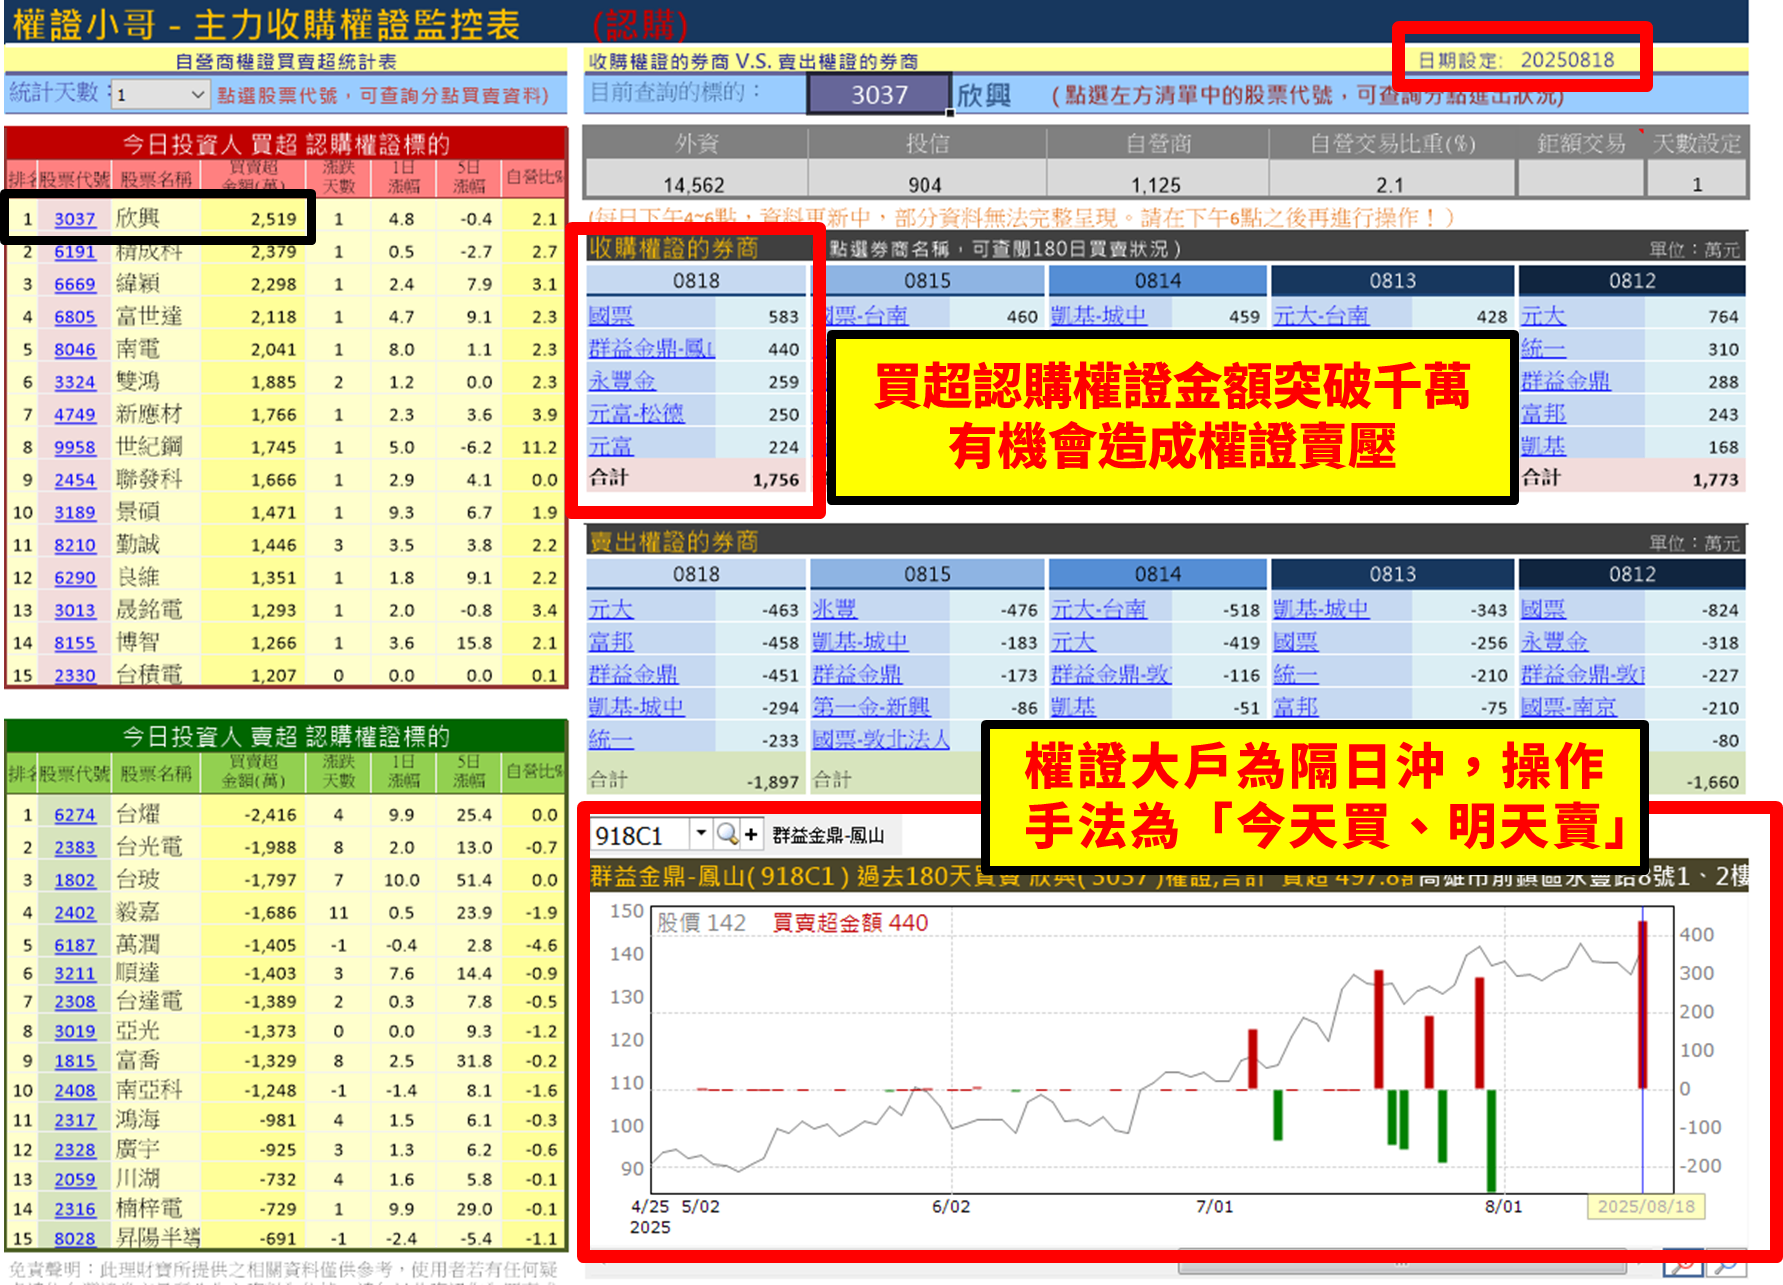
Task: Click the 日期設定 date value 20250818
Action: [x=1567, y=60]
